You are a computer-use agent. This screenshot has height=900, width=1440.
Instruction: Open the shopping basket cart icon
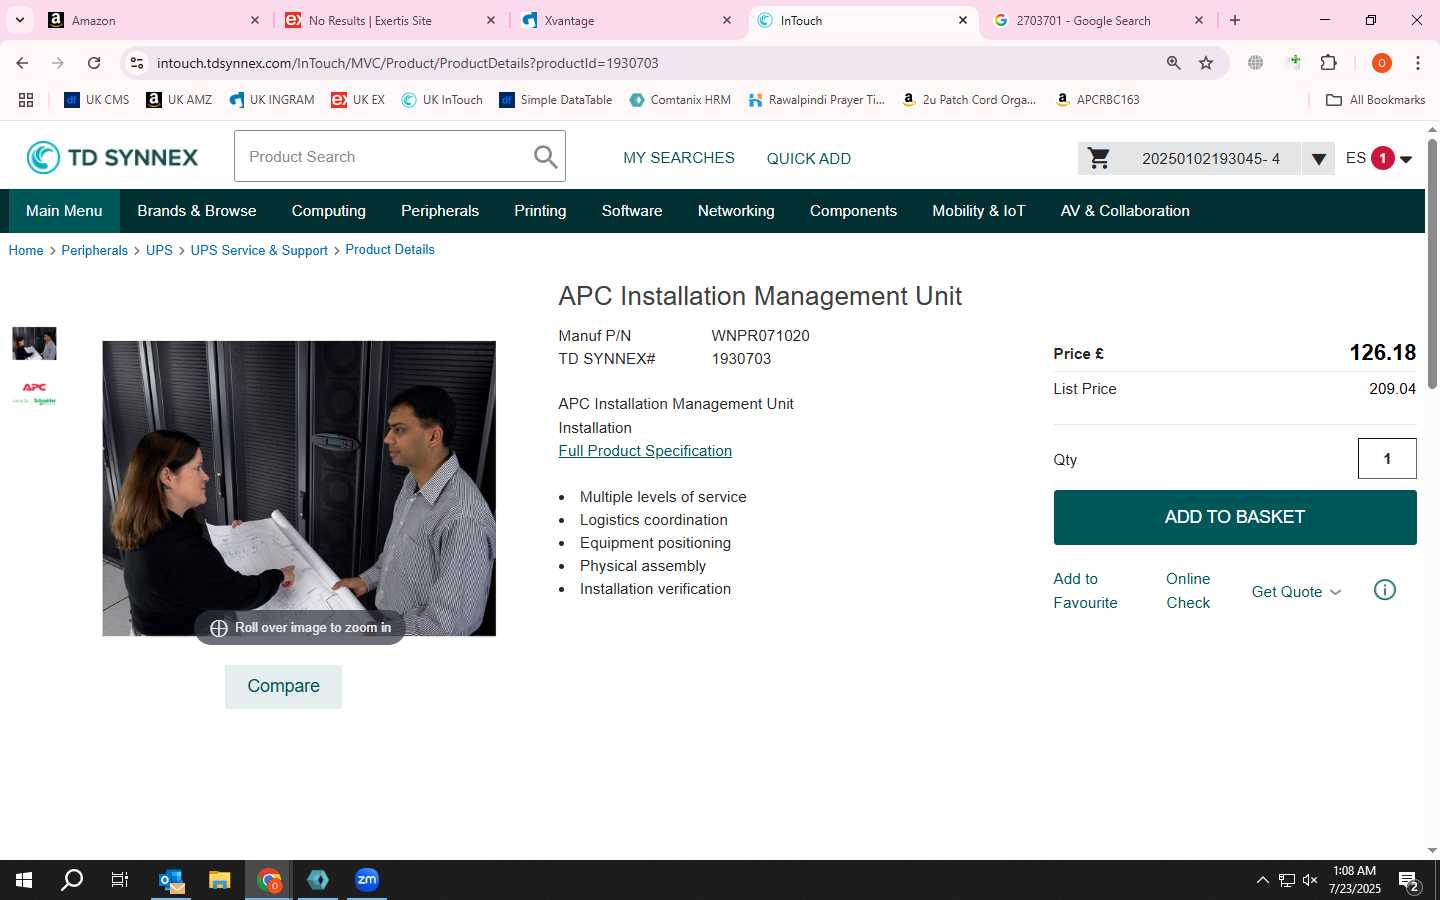coord(1099,158)
